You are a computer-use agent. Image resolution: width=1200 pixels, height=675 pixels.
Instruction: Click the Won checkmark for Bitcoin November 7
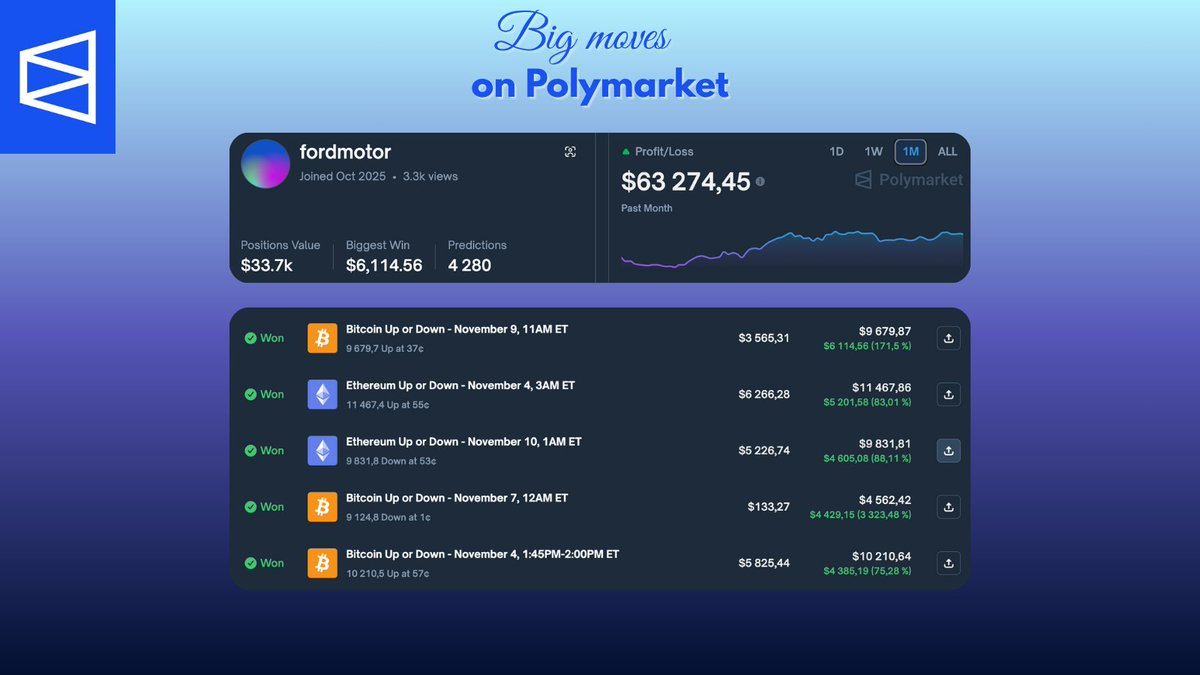(x=251, y=507)
